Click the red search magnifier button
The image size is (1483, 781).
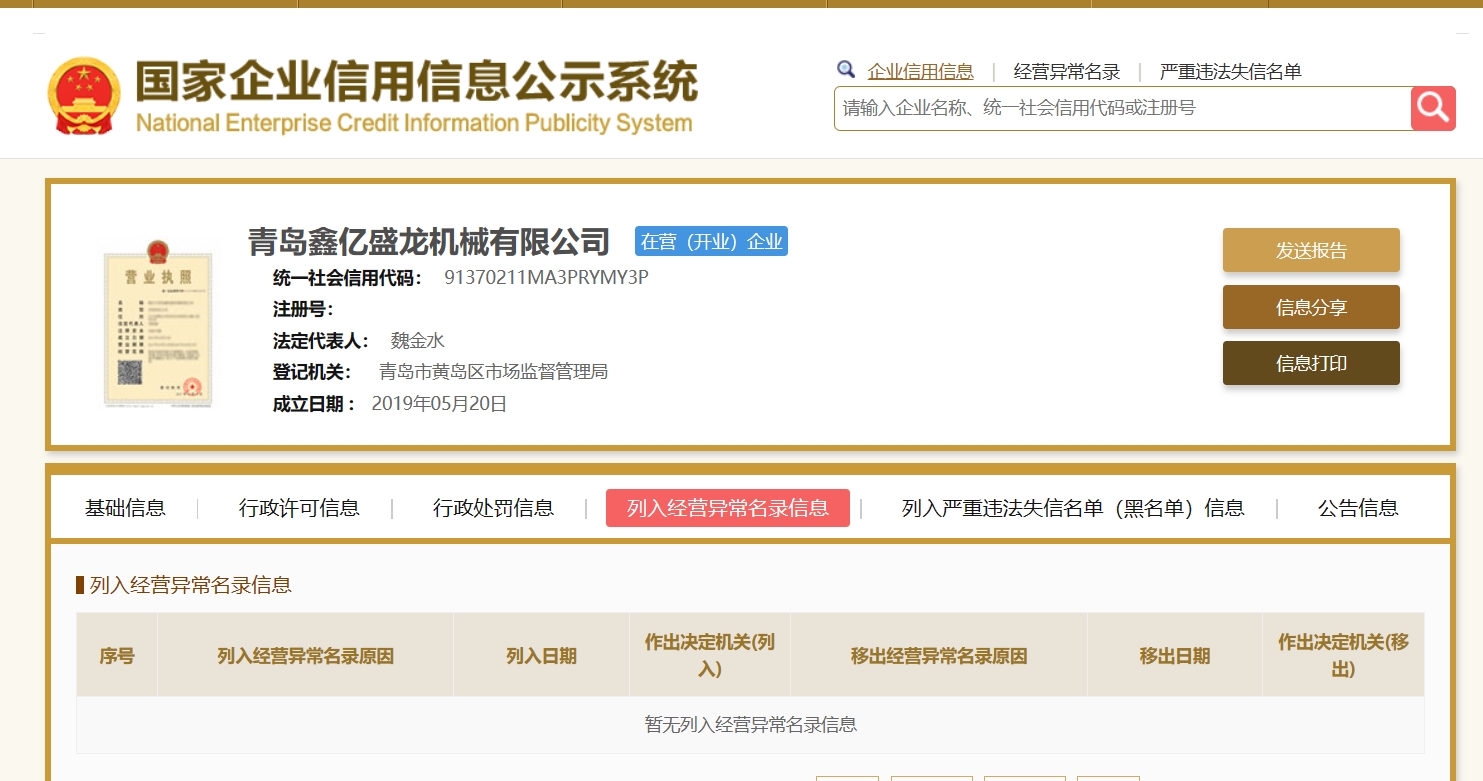tap(1433, 108)
